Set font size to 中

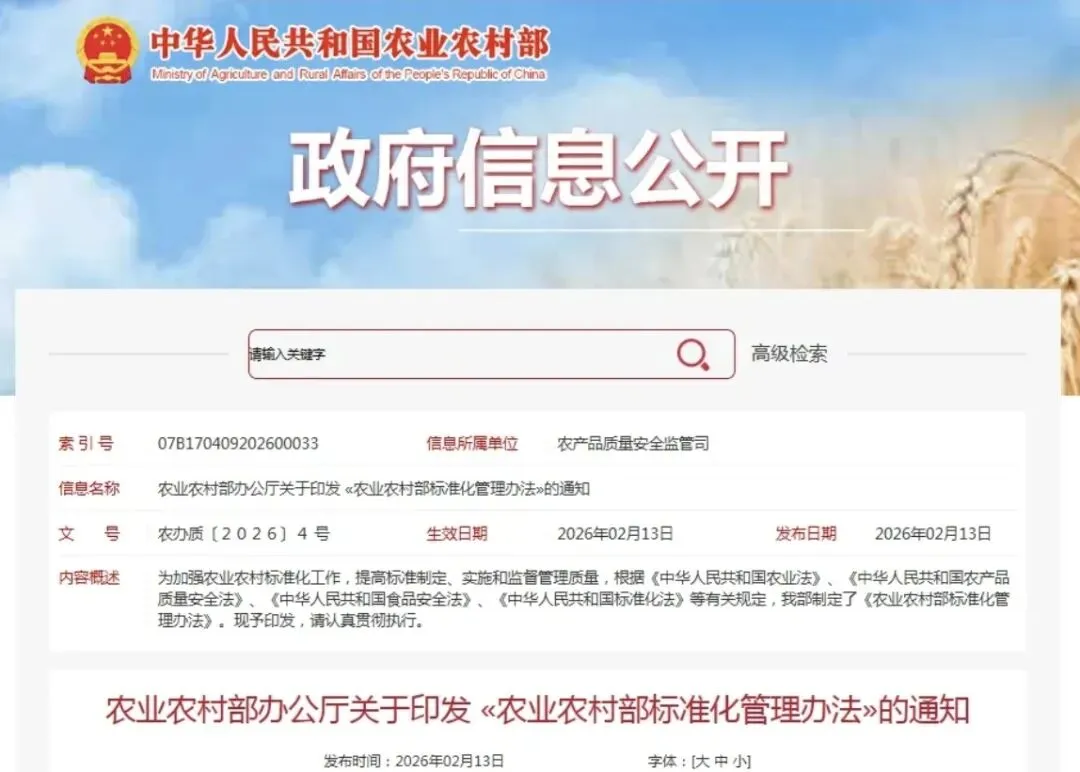coord(720,761)
